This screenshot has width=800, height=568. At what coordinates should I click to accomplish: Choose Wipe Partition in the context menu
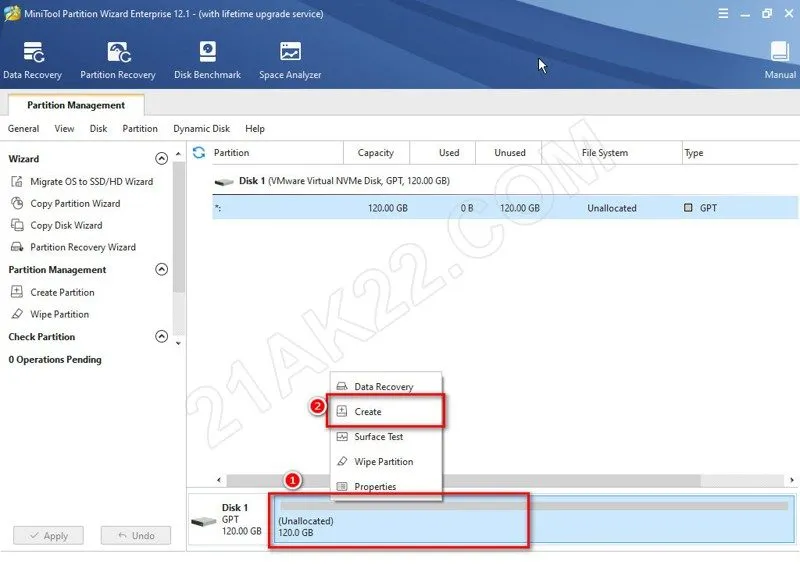(386, 461)
